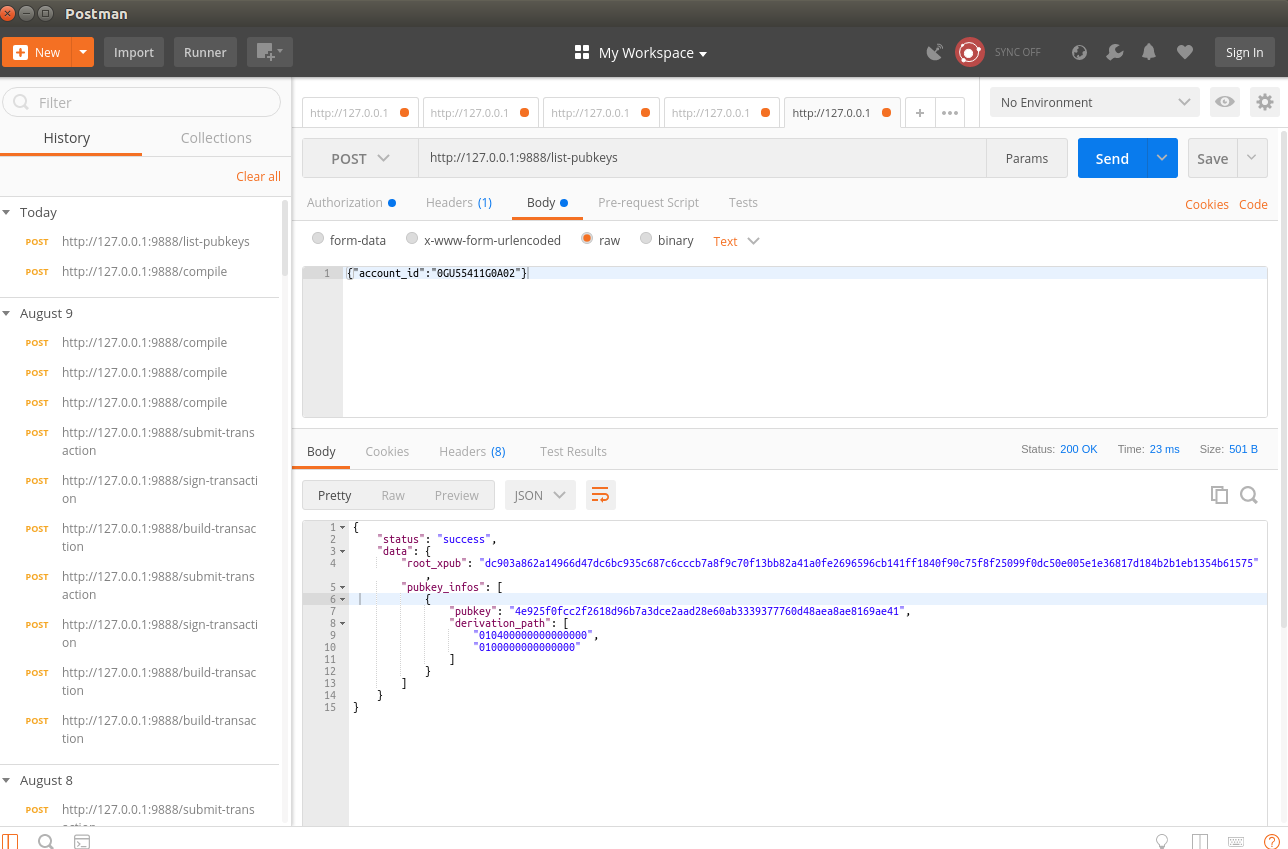Click the heart icon in the header
Screen dimensions: 1288x849
(1185, 52)
